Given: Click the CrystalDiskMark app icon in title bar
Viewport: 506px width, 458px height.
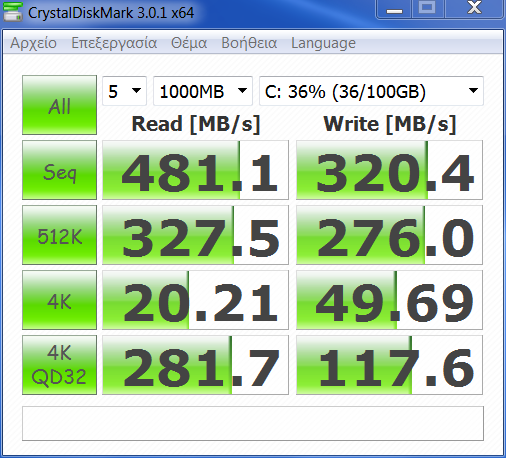Looking at the screenshot, I should coord(13,11).
